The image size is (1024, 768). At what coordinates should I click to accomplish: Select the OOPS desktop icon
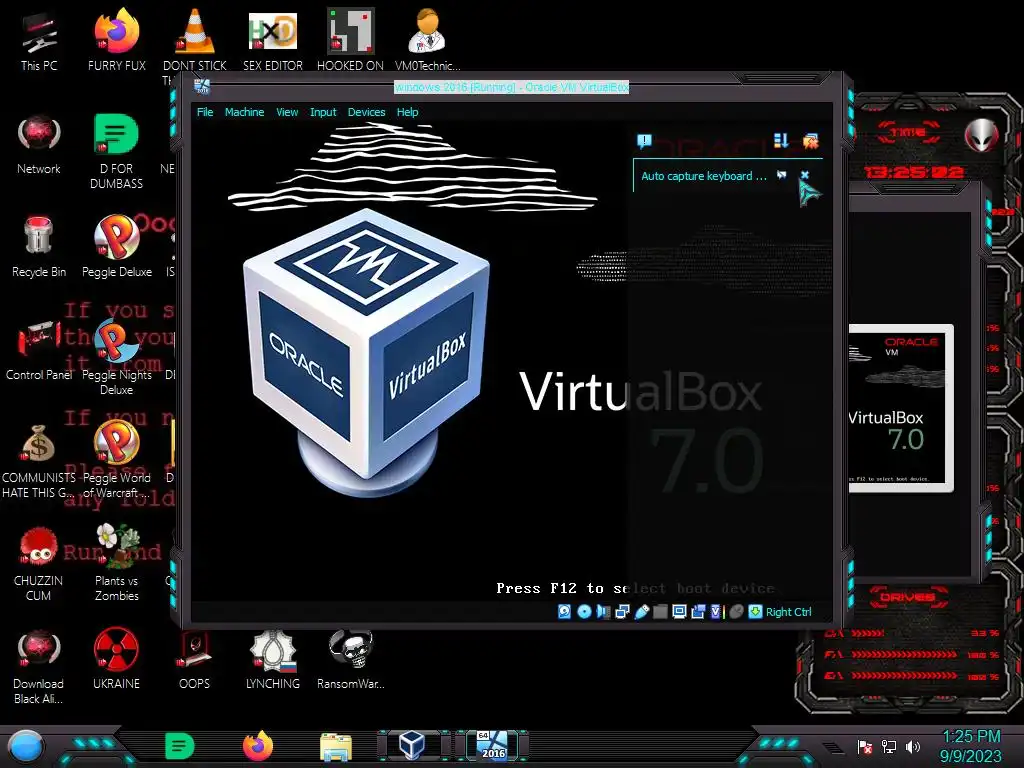pyautogui.click(x=194, y=660)
